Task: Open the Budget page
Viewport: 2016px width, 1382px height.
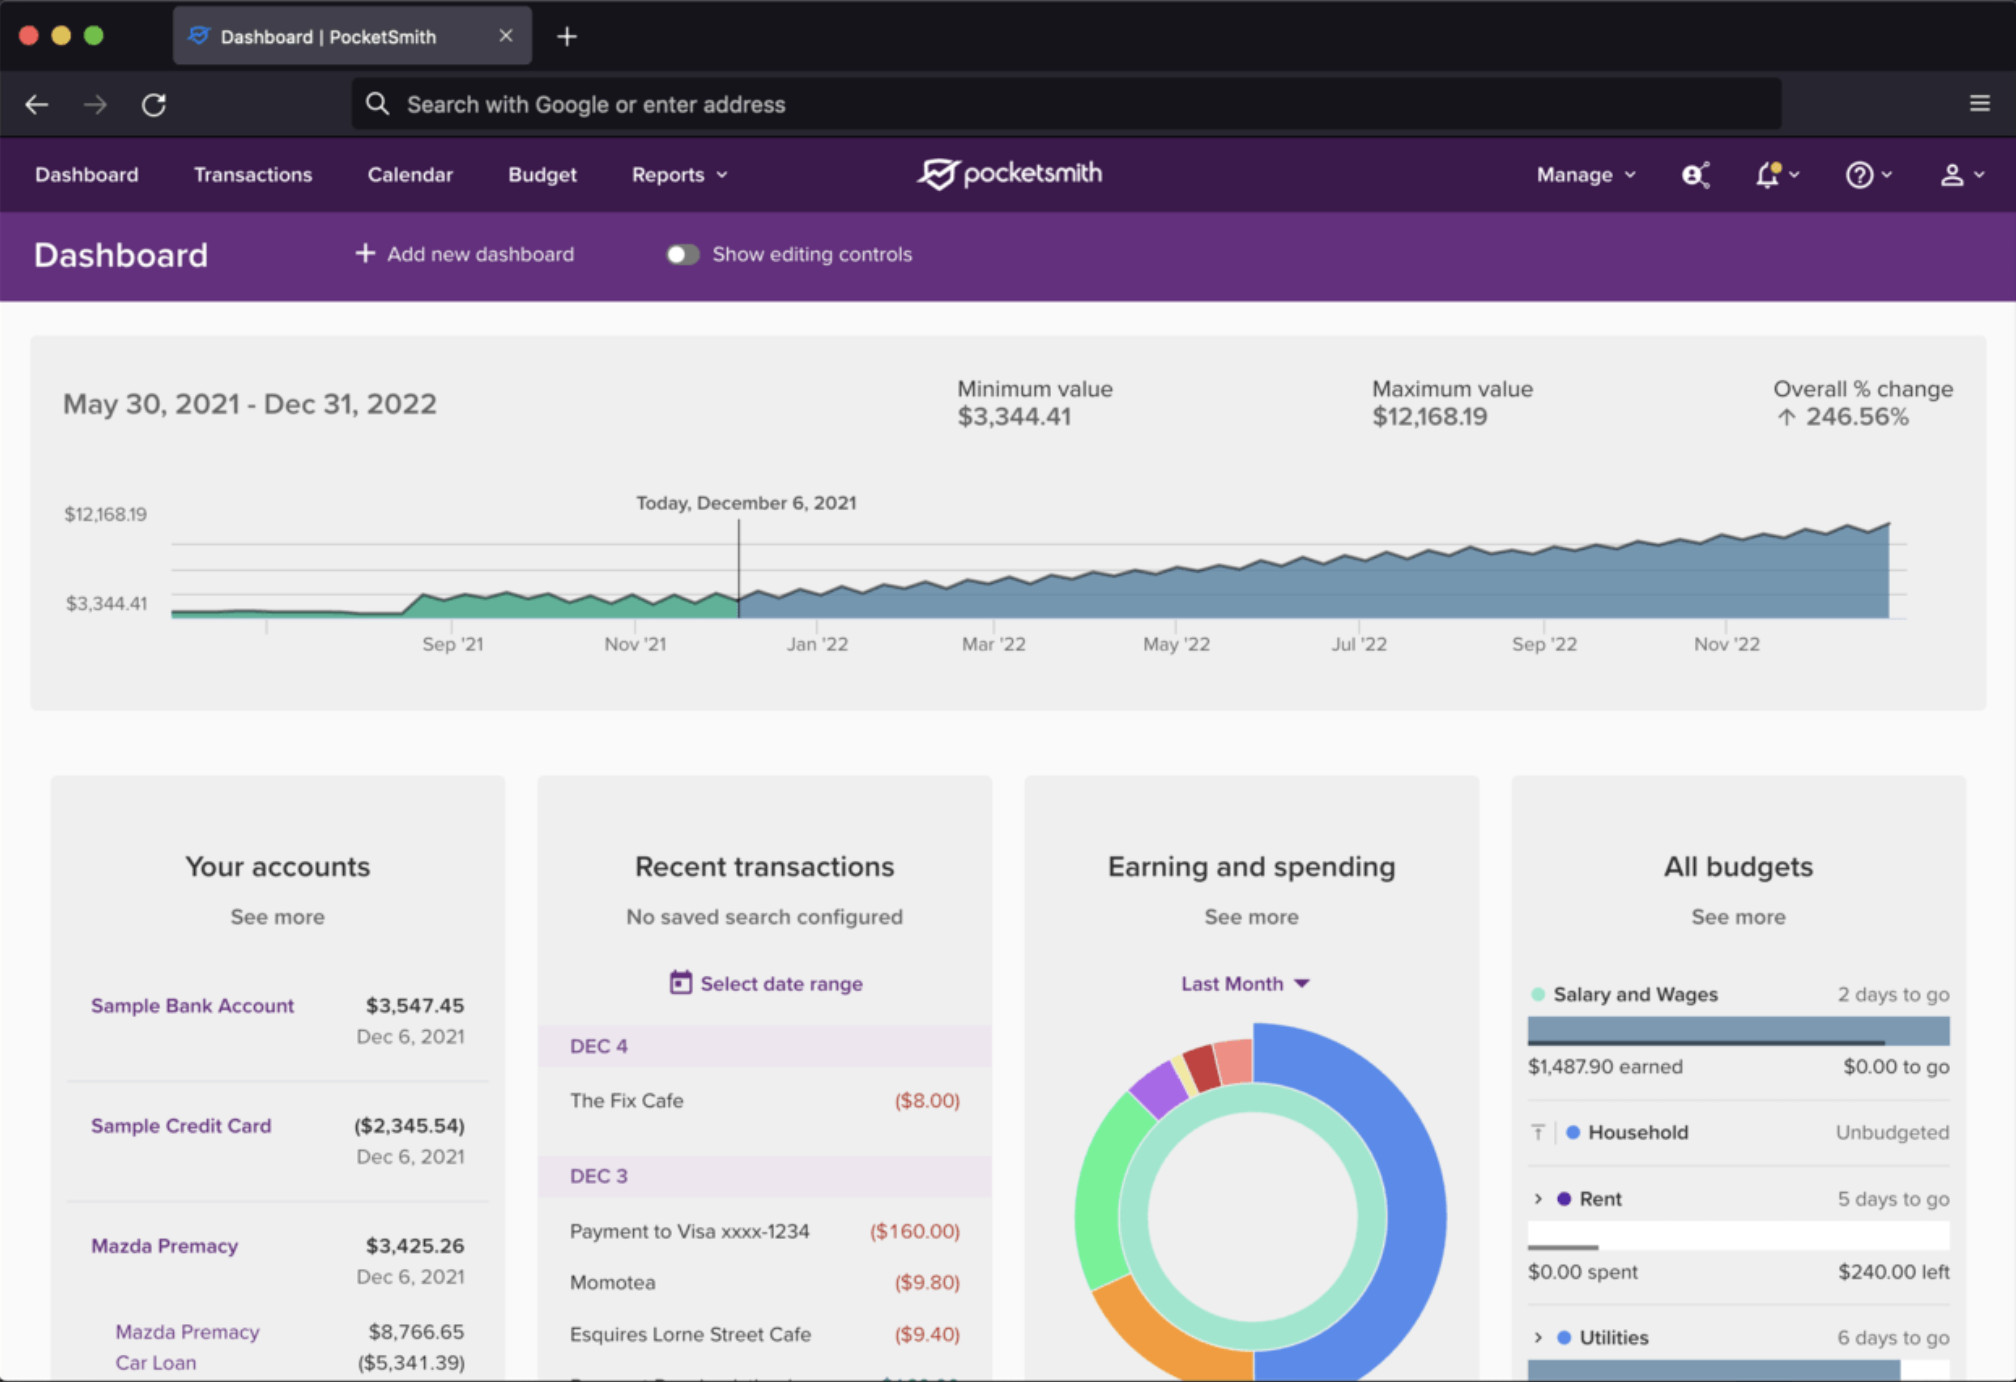Action: click(x=542, y=175)
